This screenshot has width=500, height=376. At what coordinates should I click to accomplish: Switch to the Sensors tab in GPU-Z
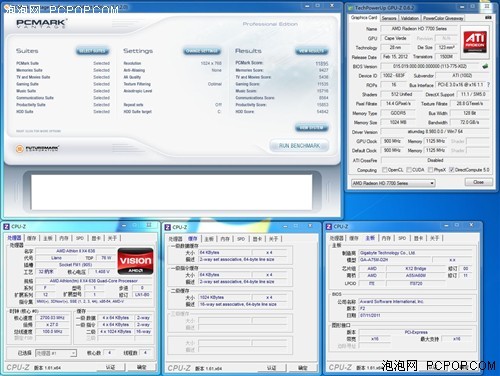coord(389,18)
